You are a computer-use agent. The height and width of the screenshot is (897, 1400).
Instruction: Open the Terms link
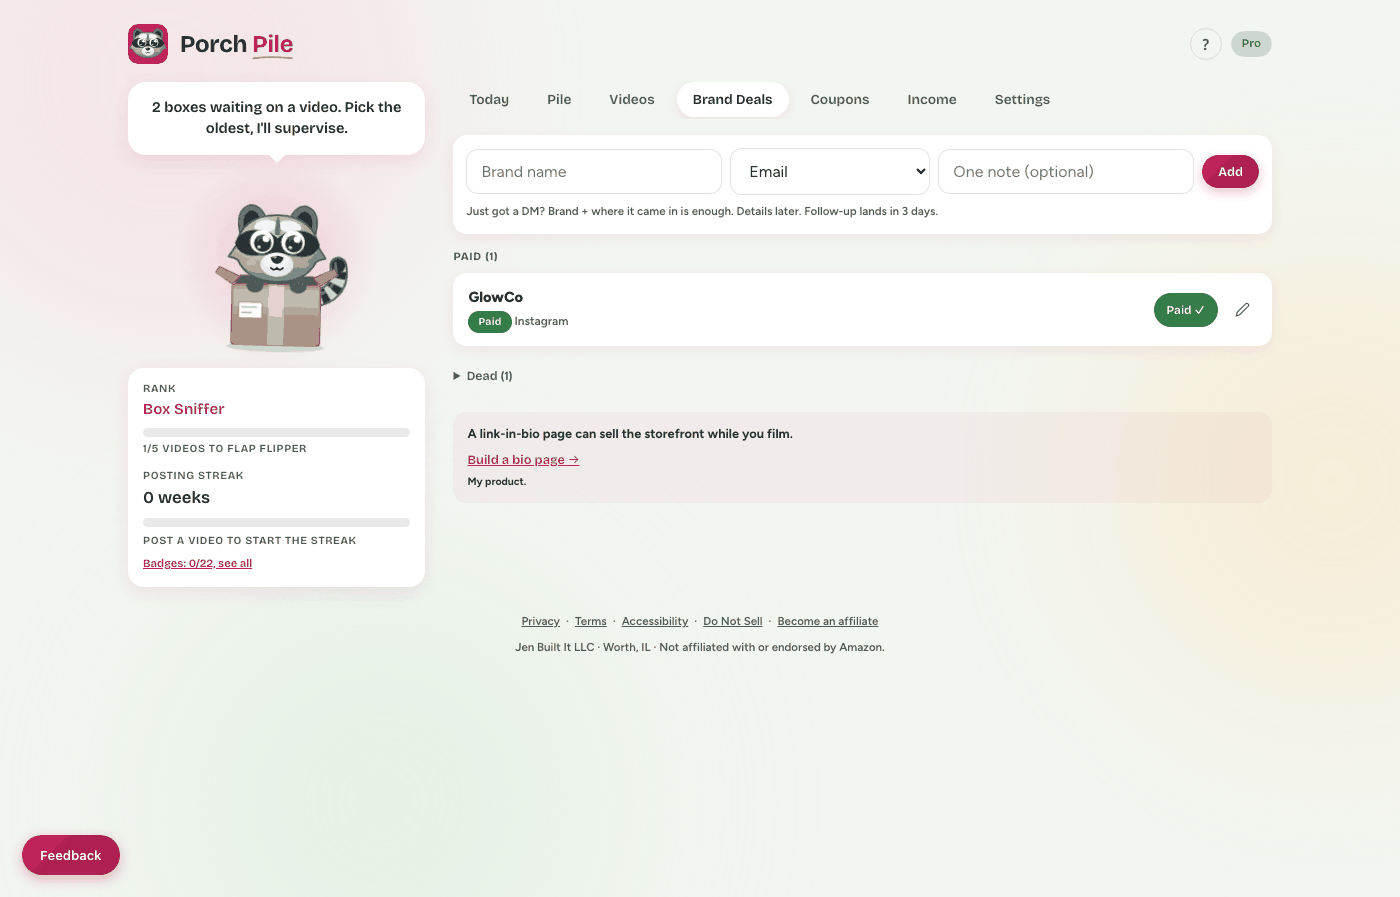[x=590, y=622]
